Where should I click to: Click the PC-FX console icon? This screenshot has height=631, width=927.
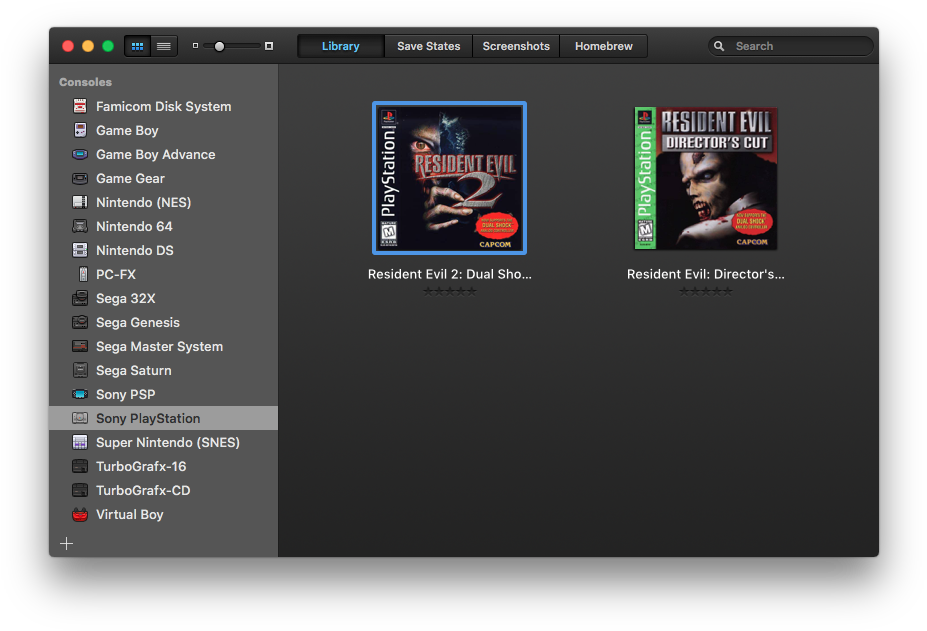click(83, 274)
